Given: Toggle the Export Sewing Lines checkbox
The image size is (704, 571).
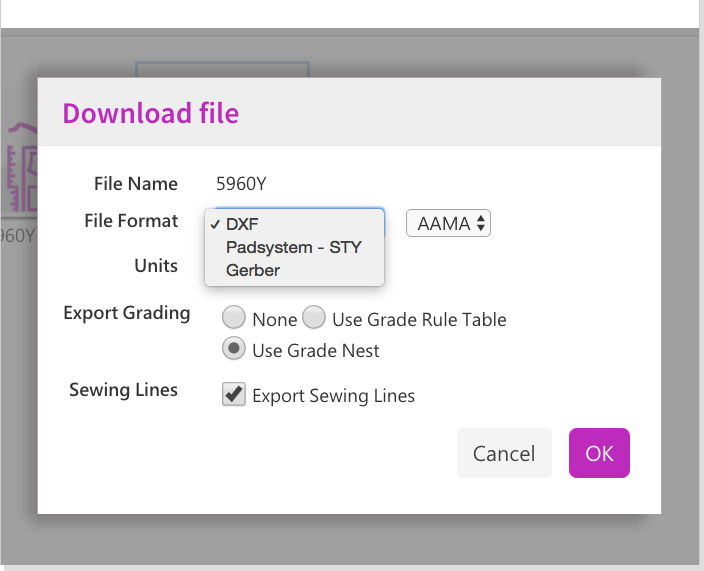Looking at the screenshot, I should pos(234,395).
